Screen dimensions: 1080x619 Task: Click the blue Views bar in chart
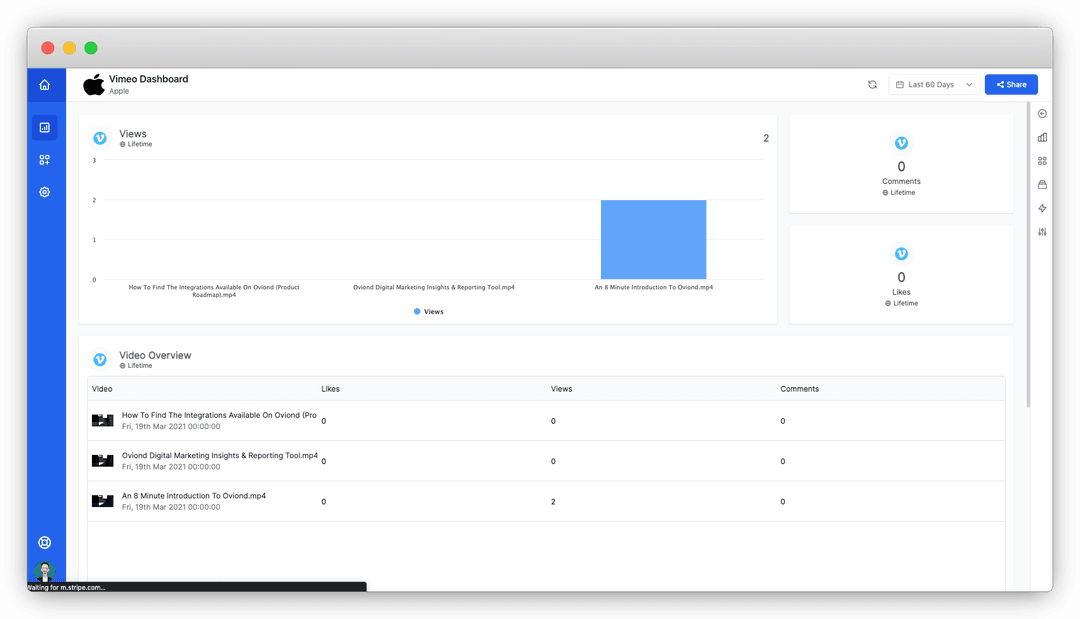(x=654, y=240)
